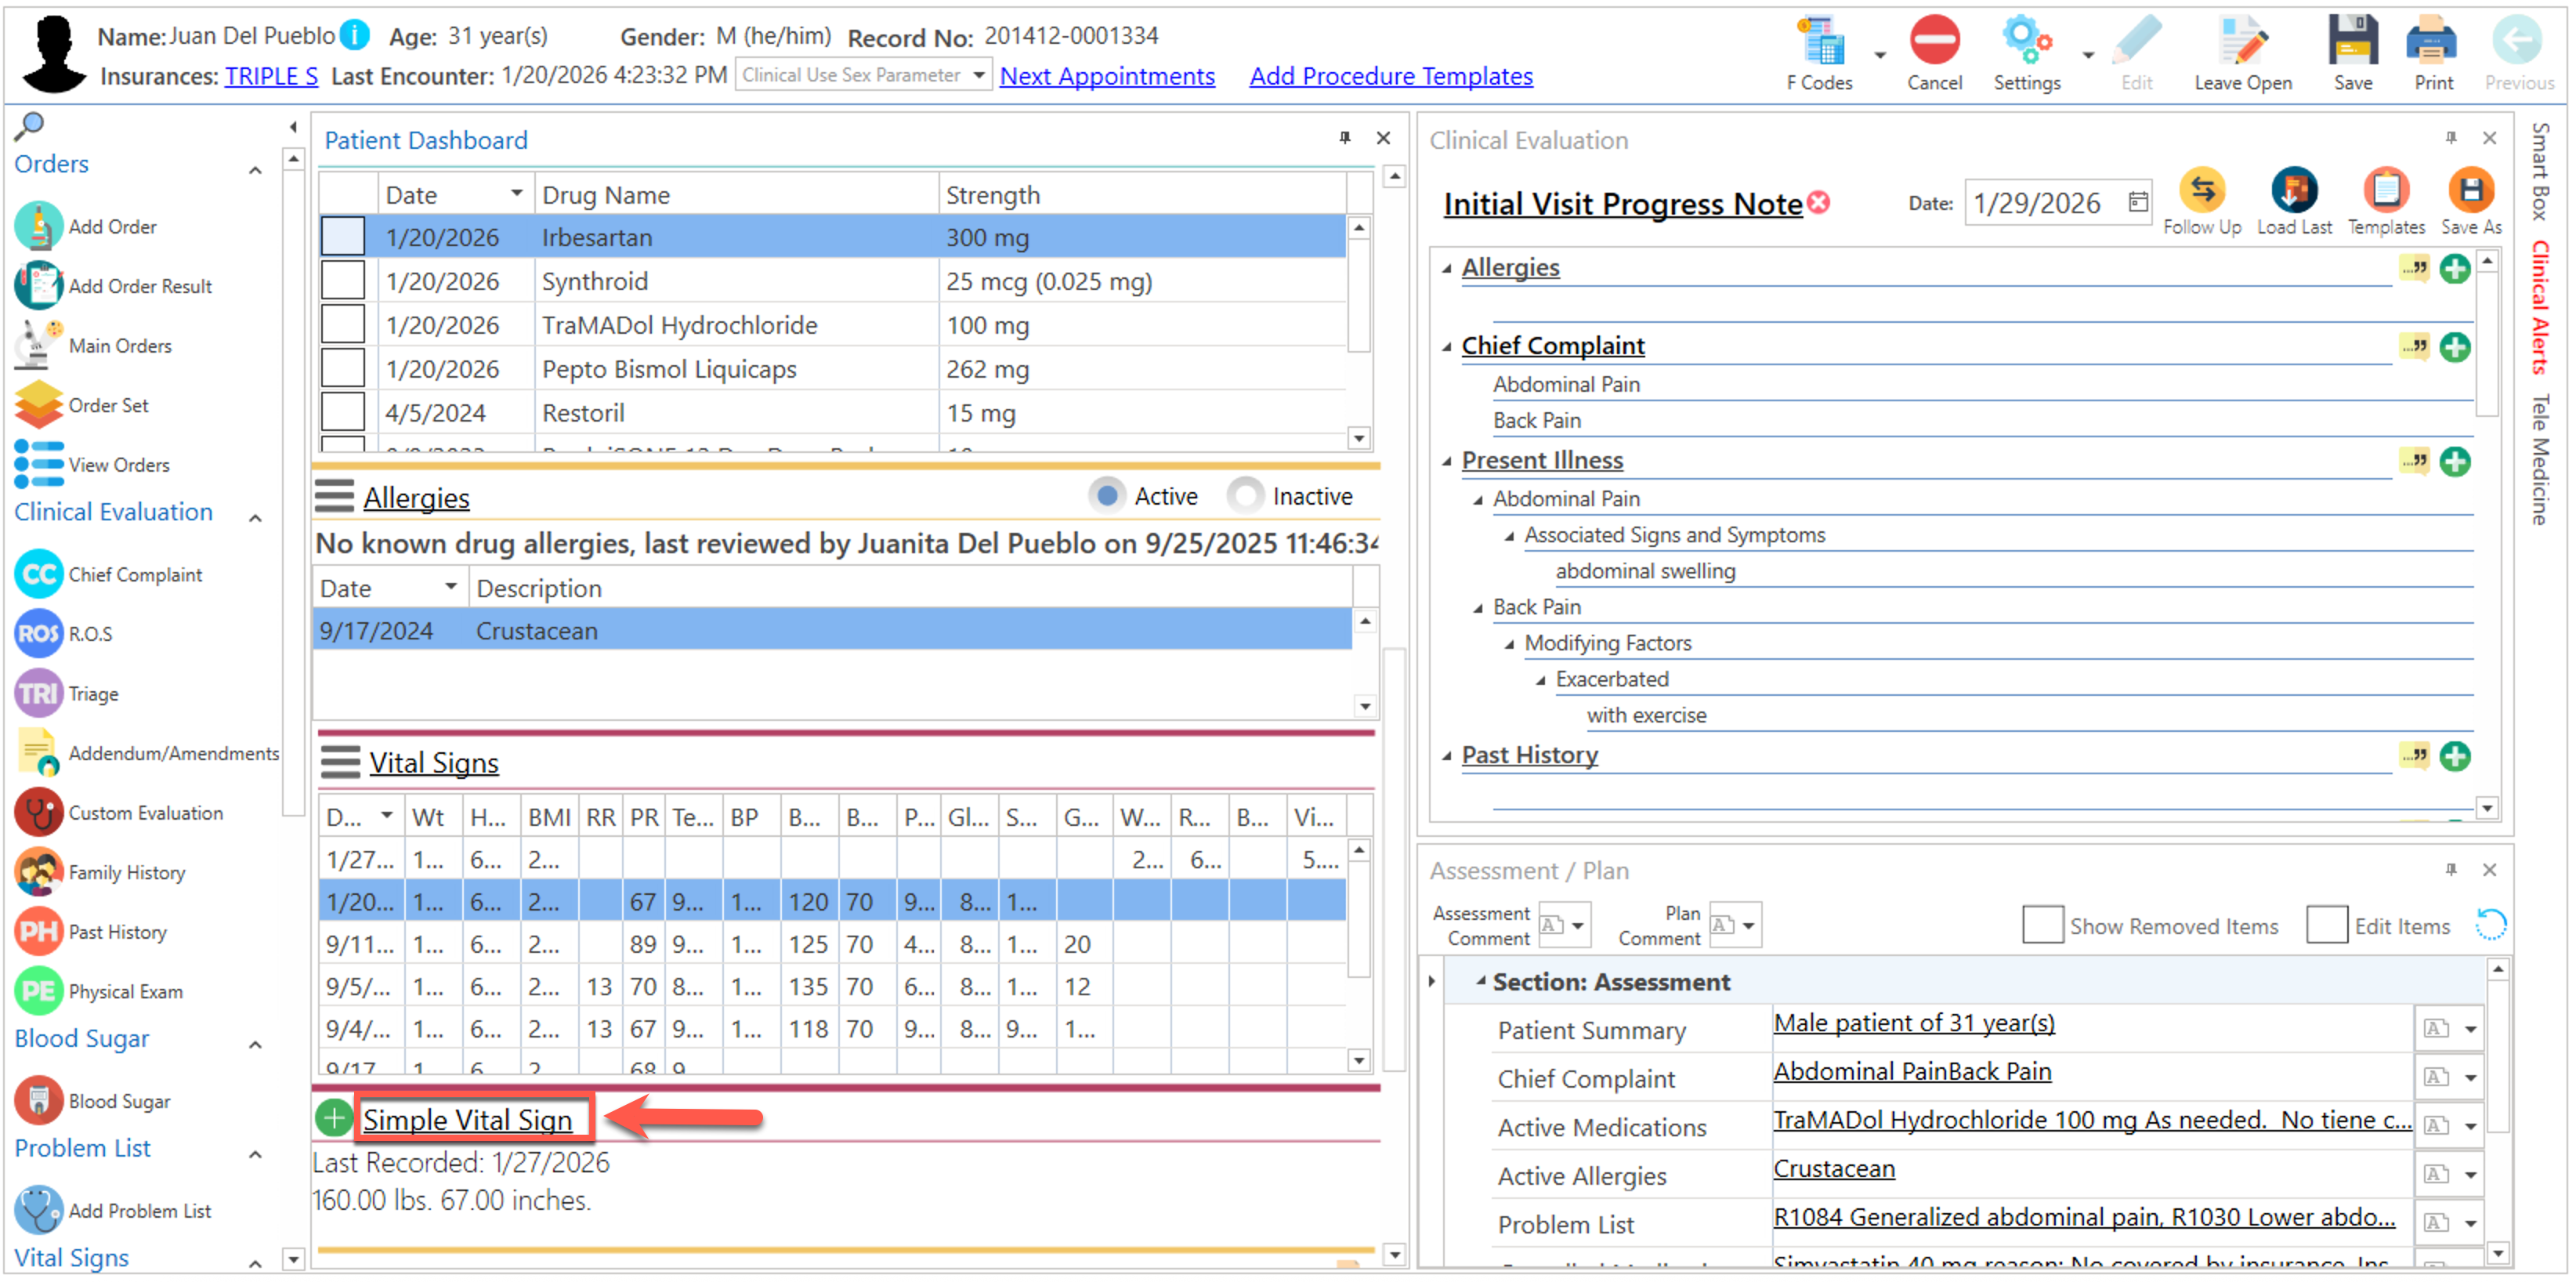Open the Smart Box side tab
The height and width of the screenshot is (1282, 2576).
[2539, 171]
